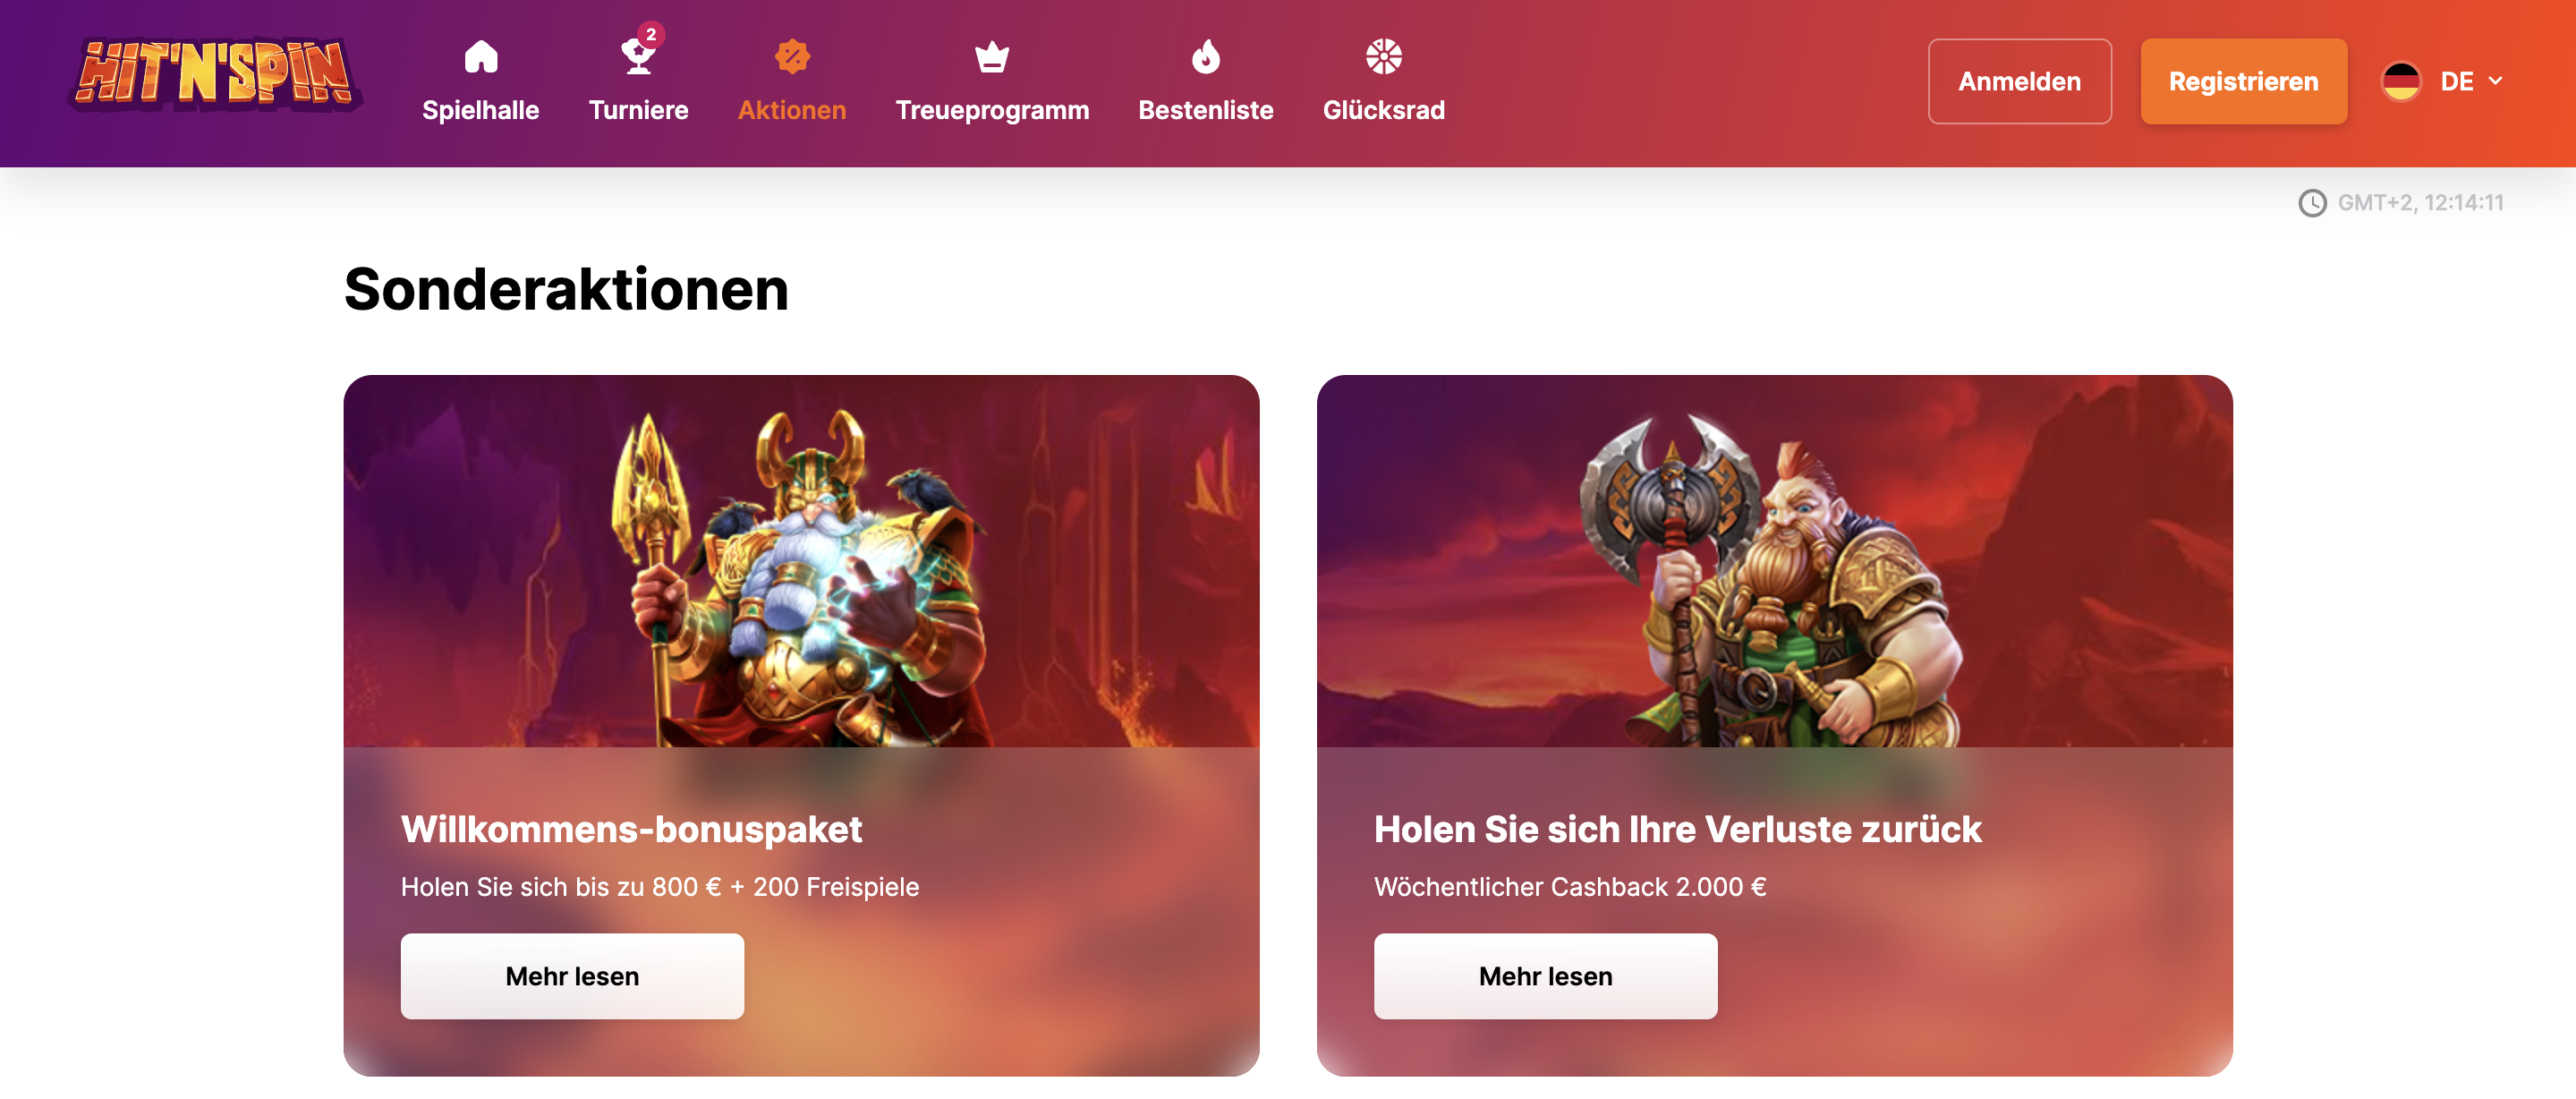Go to the Treueprogramm menu label

click(992, 110)
